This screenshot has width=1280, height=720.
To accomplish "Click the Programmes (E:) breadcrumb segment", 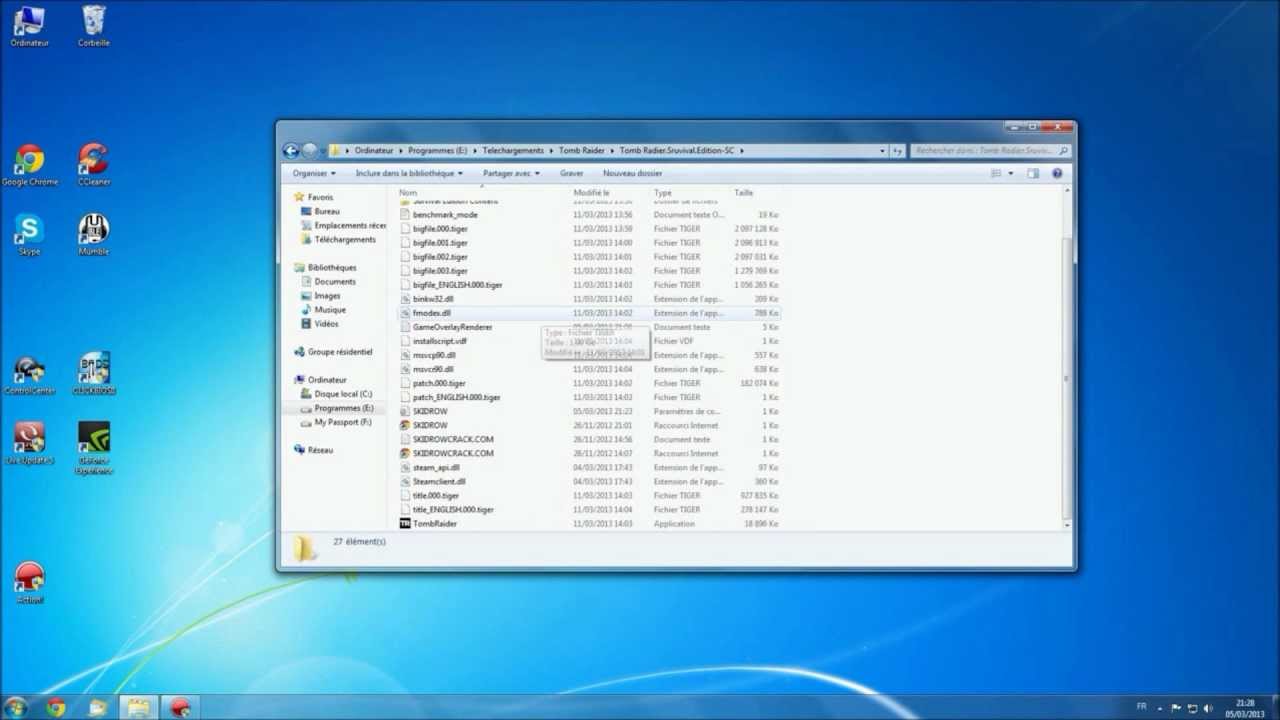I will point(438,151).
